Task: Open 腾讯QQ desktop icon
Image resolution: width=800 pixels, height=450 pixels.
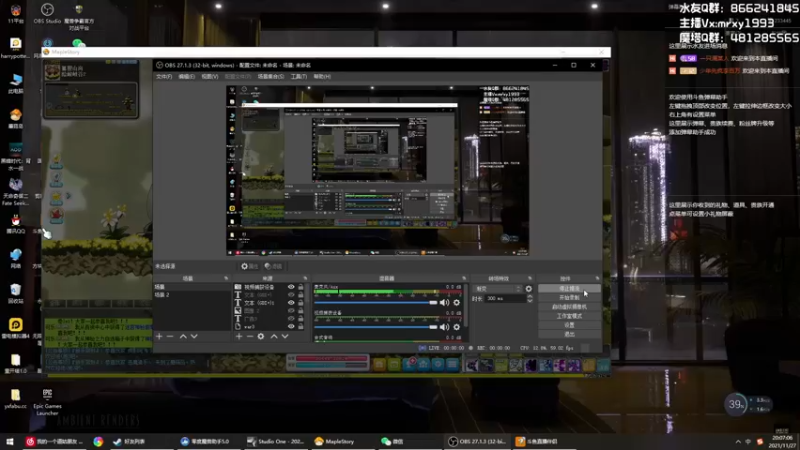Action: (x=15, y=224)
